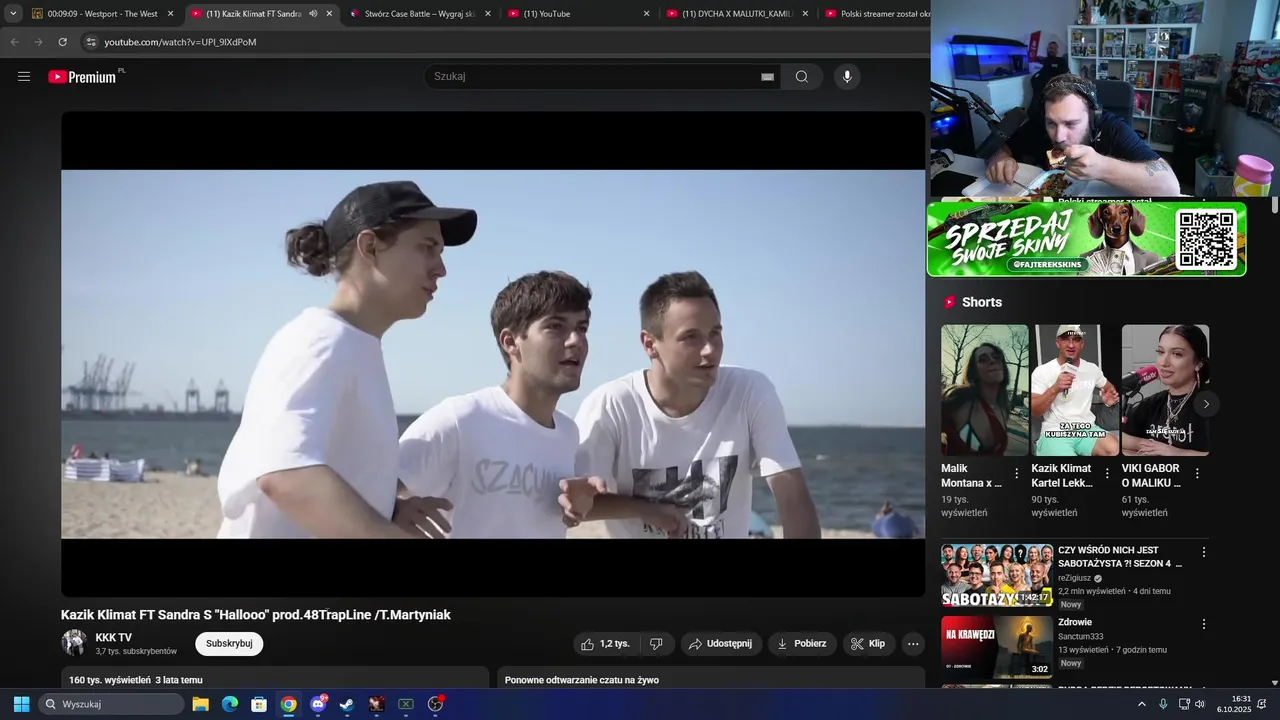Open Steam from the taskbar

pos(347,704)
